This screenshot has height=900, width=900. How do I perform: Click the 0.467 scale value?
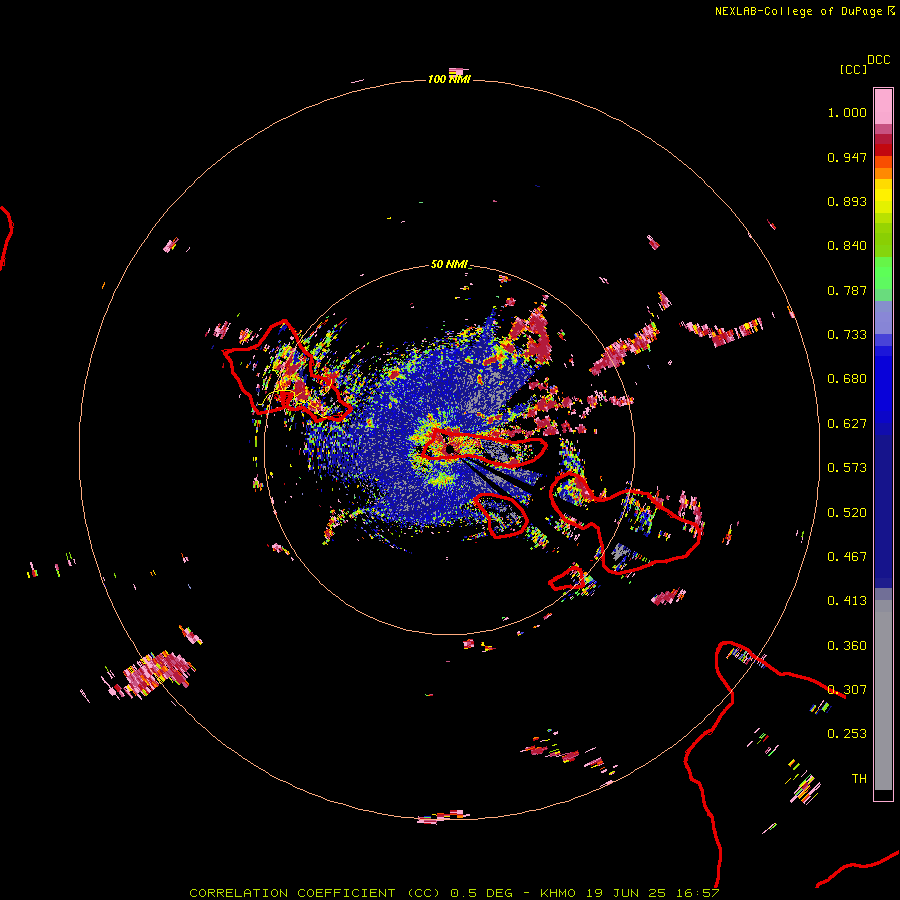tap(847, 557)
